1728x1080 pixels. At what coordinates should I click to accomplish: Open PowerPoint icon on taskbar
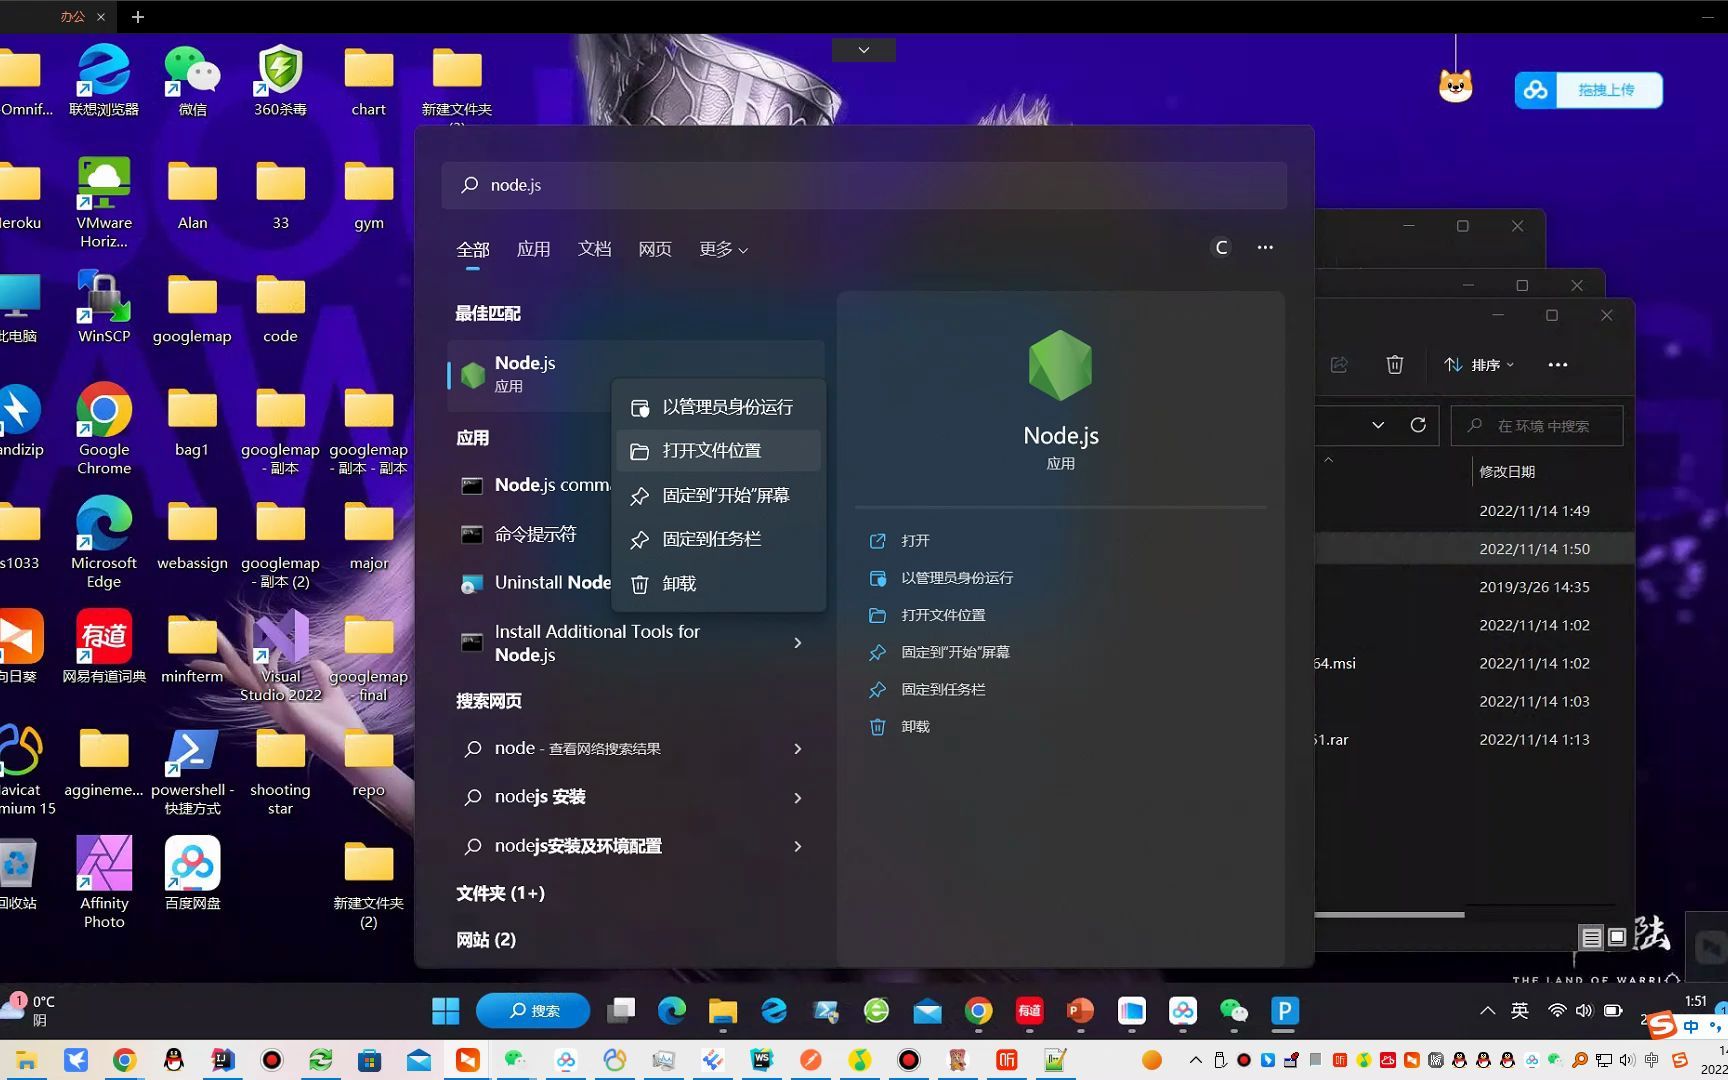[x=1080, y=1011]
